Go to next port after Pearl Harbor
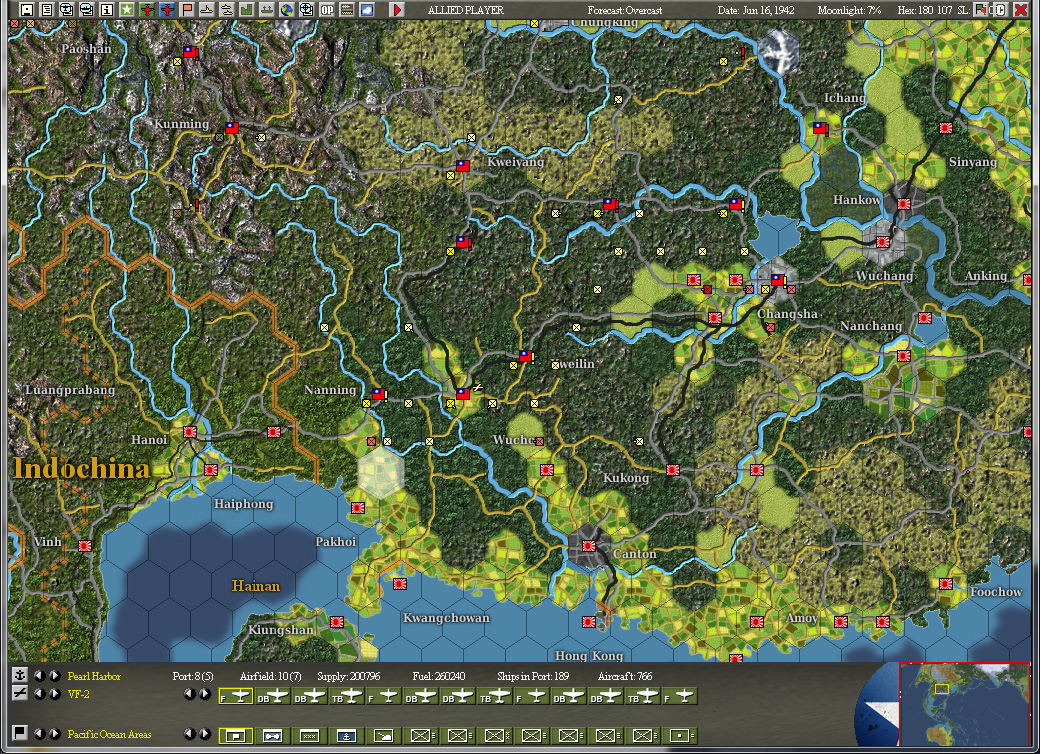 point(55,676)
